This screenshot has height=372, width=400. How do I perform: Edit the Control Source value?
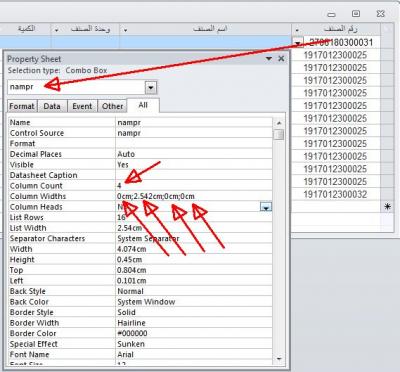coord(194,133)
